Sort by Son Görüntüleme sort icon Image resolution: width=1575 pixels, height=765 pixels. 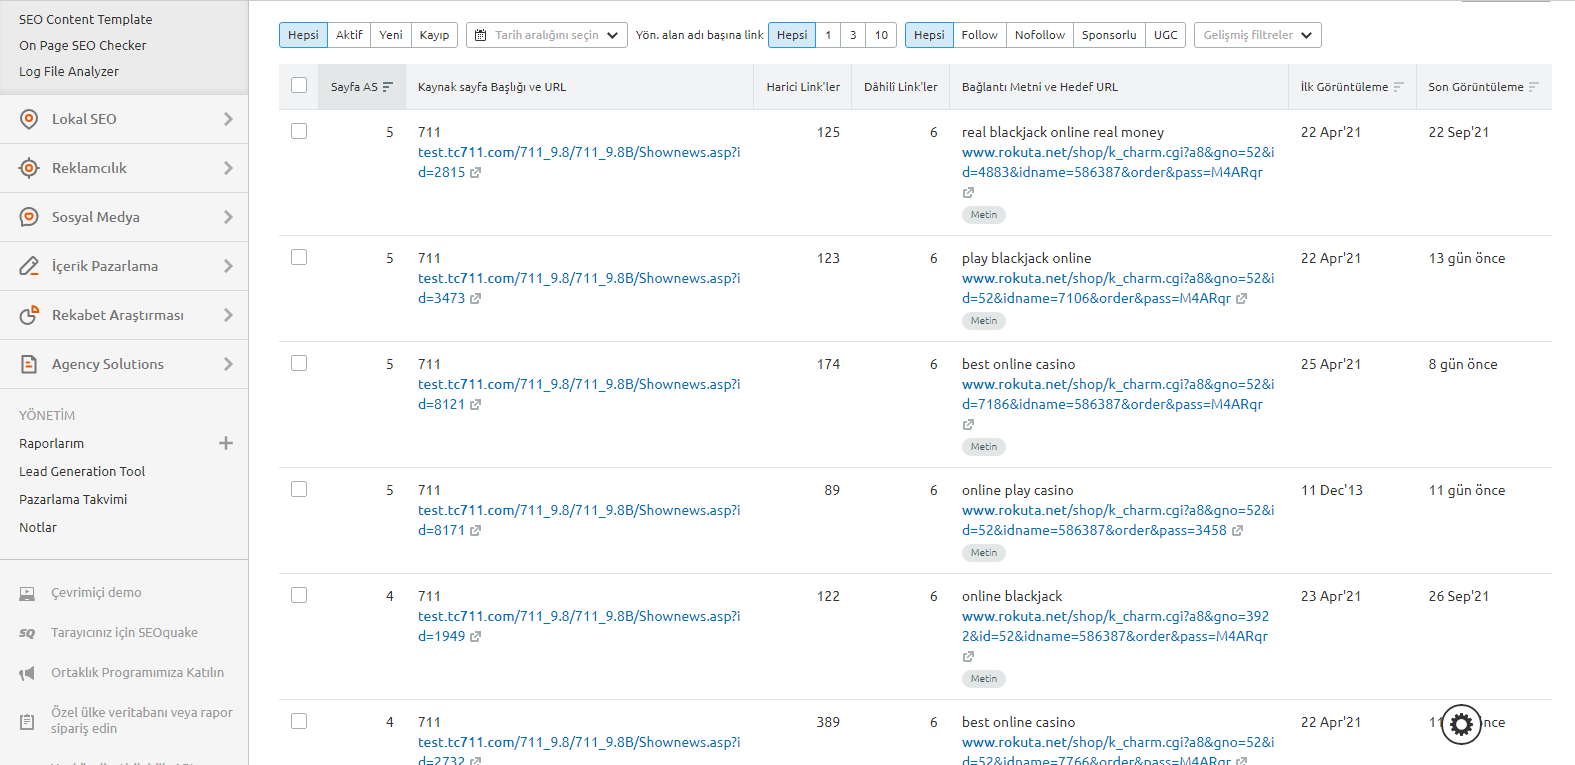click(1533, 87)
